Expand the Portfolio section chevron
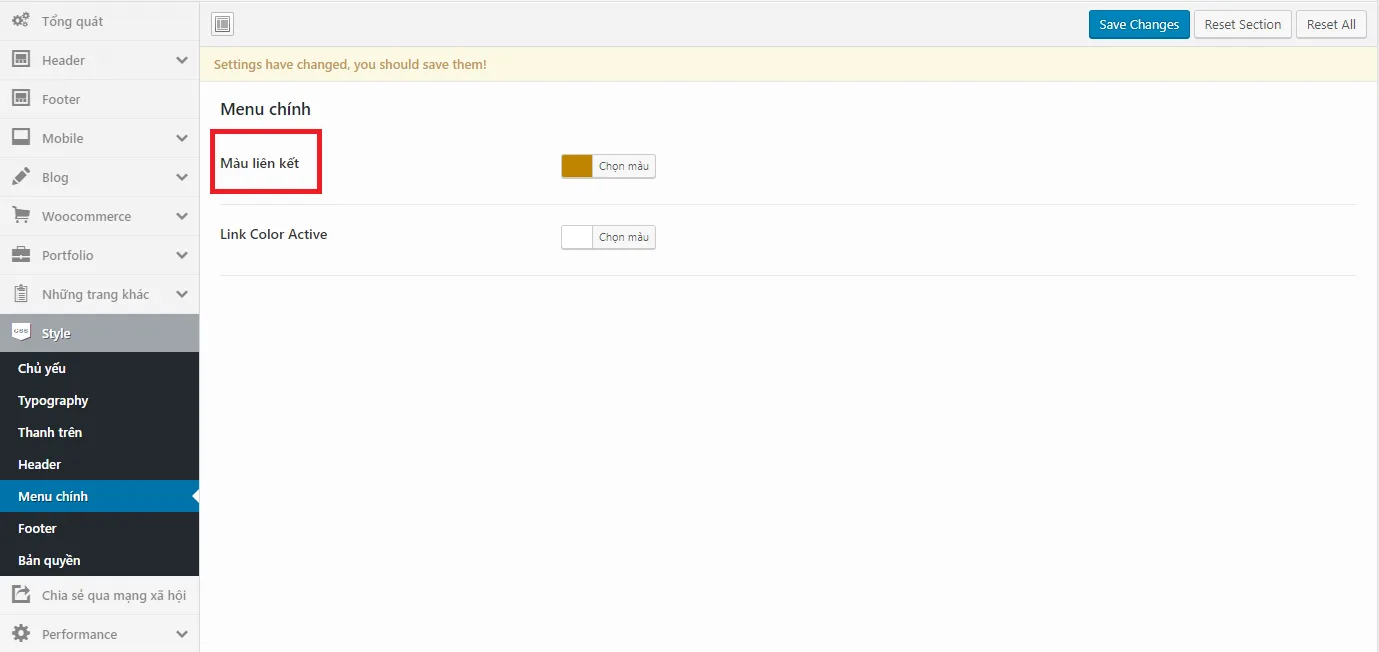The image size is (1379, 652). tap(182, 255)
